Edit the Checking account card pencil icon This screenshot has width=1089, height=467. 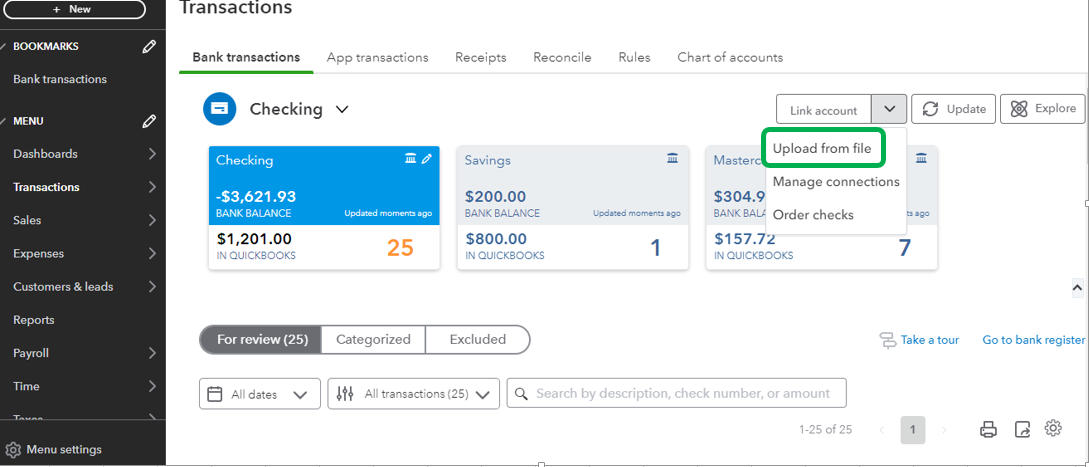(427, 159)
